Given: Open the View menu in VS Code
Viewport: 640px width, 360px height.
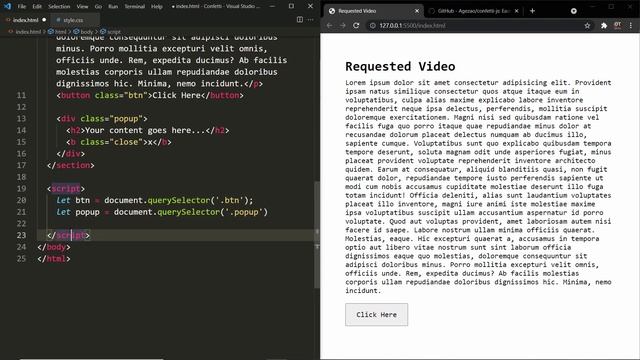Looking at the screenshot, I should (82, 7).
